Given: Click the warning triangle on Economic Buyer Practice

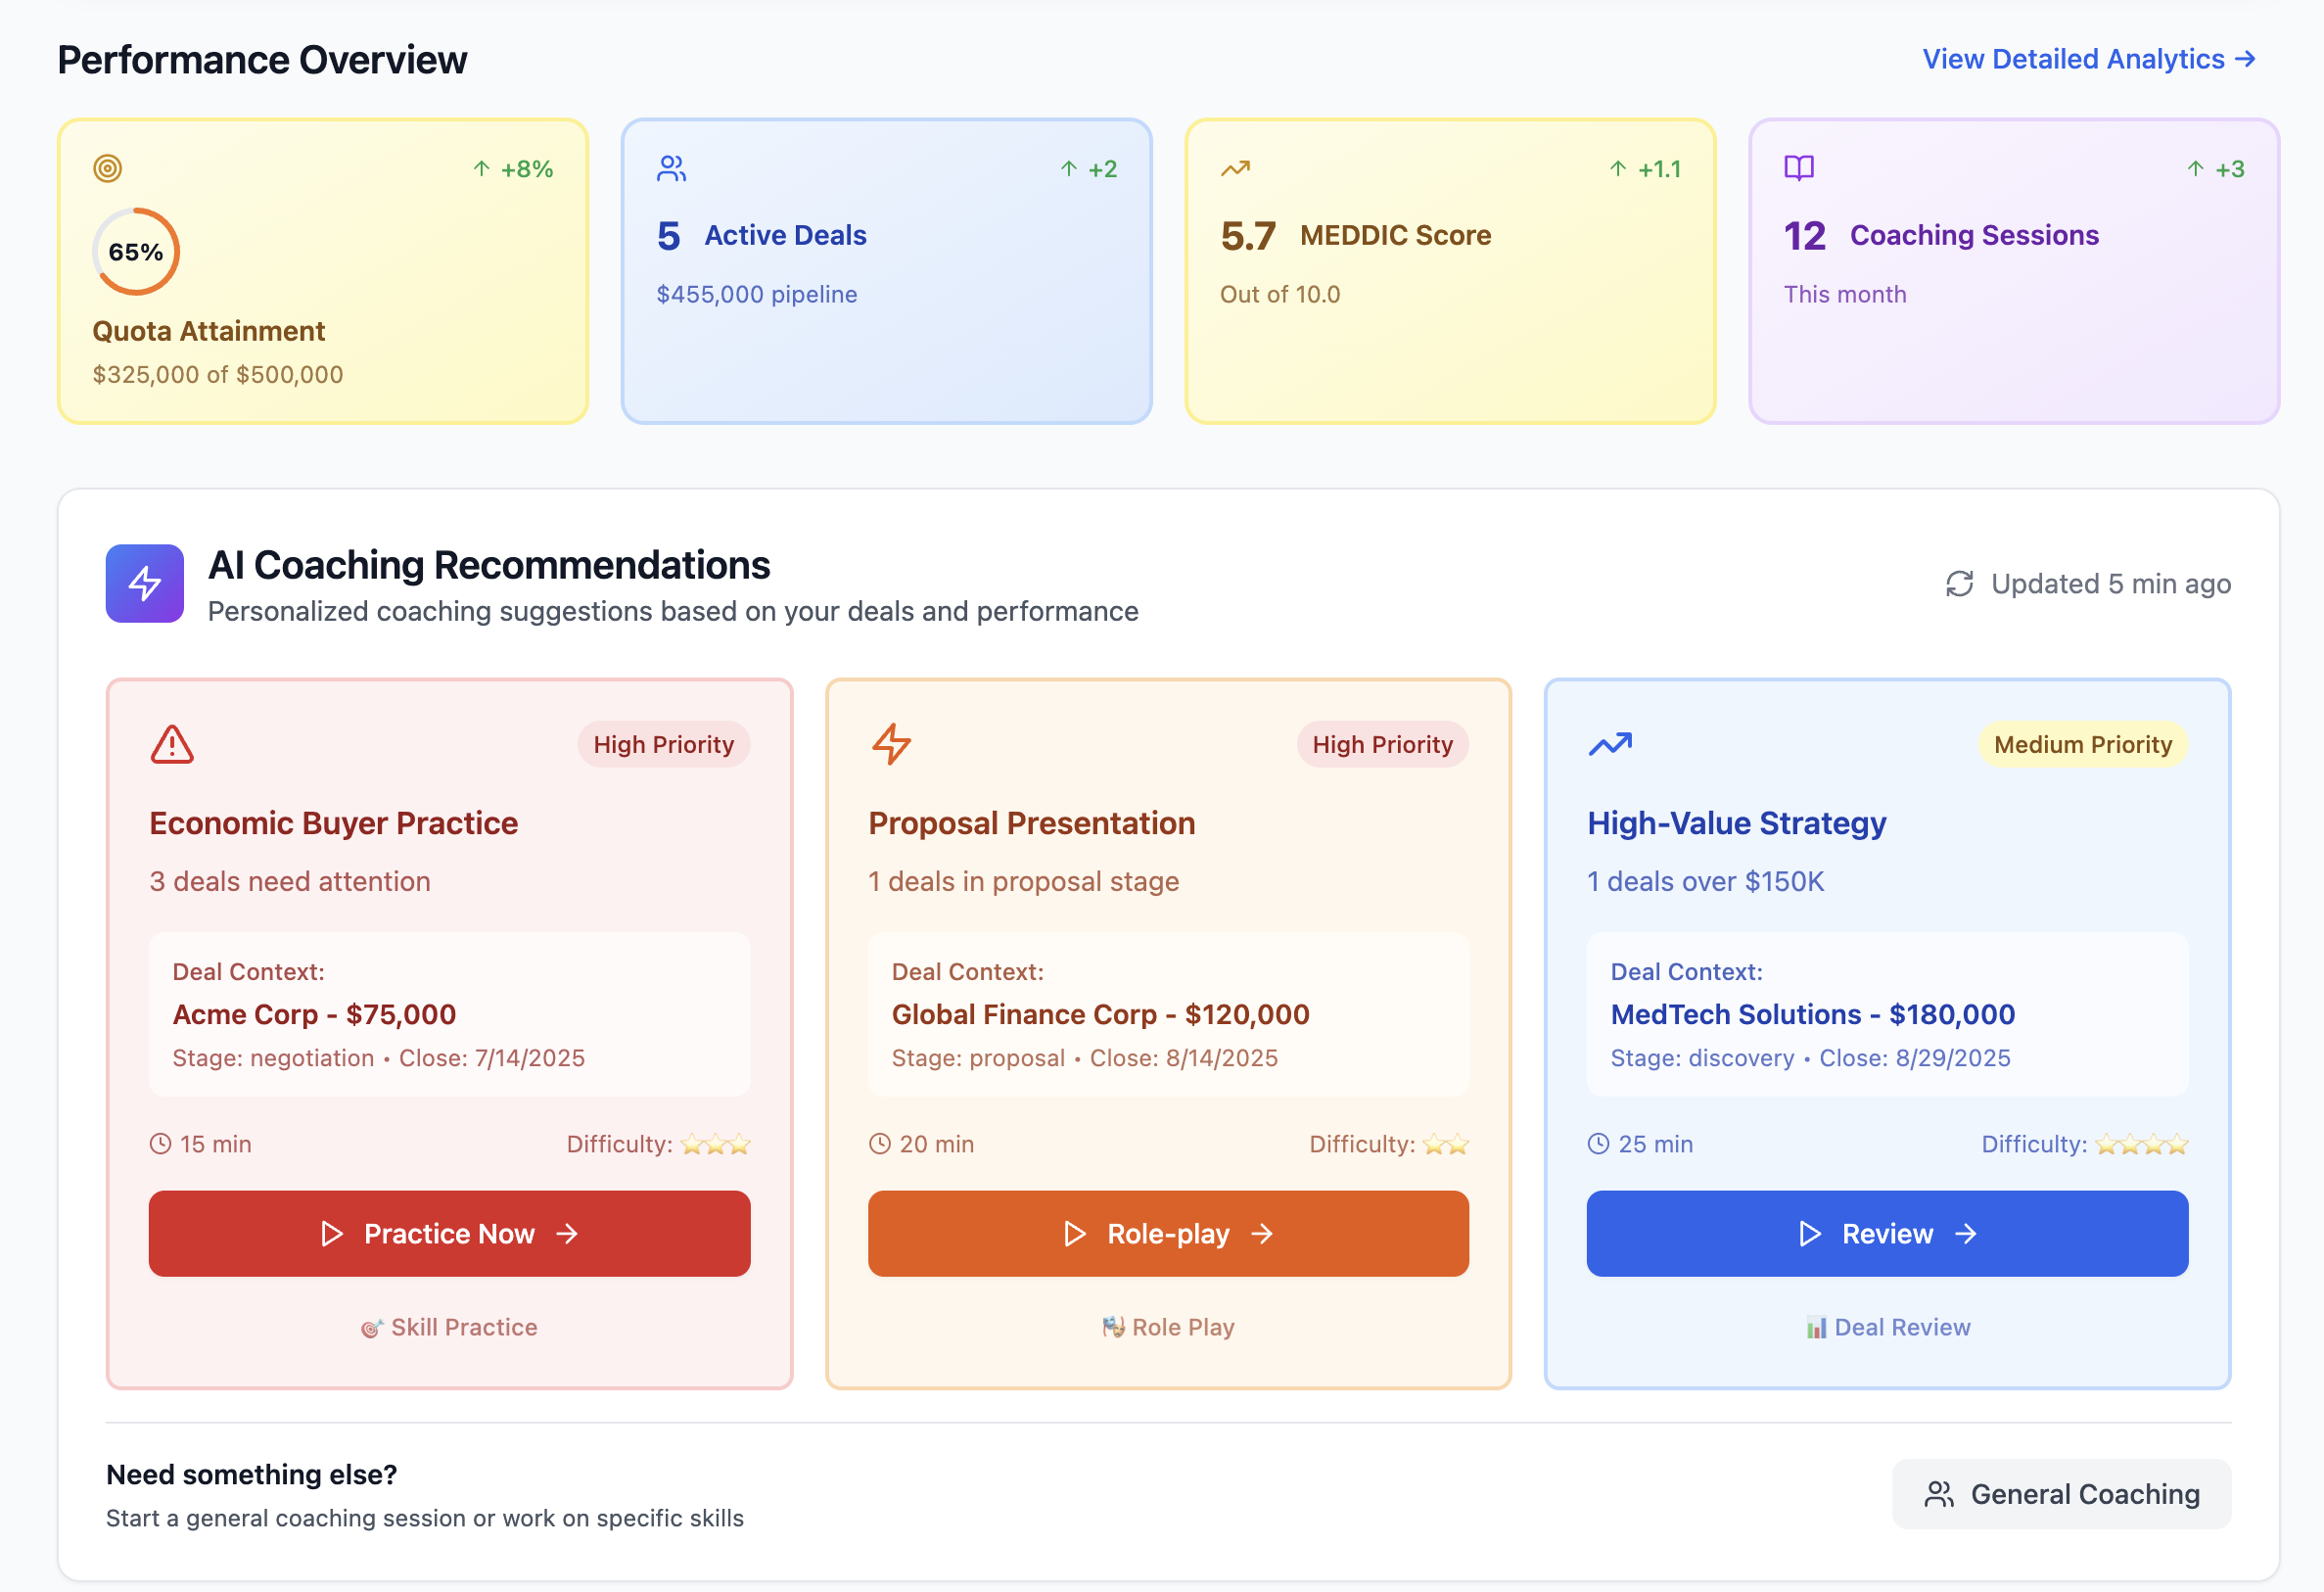Looking at the screenshot, I should (172, 744).
